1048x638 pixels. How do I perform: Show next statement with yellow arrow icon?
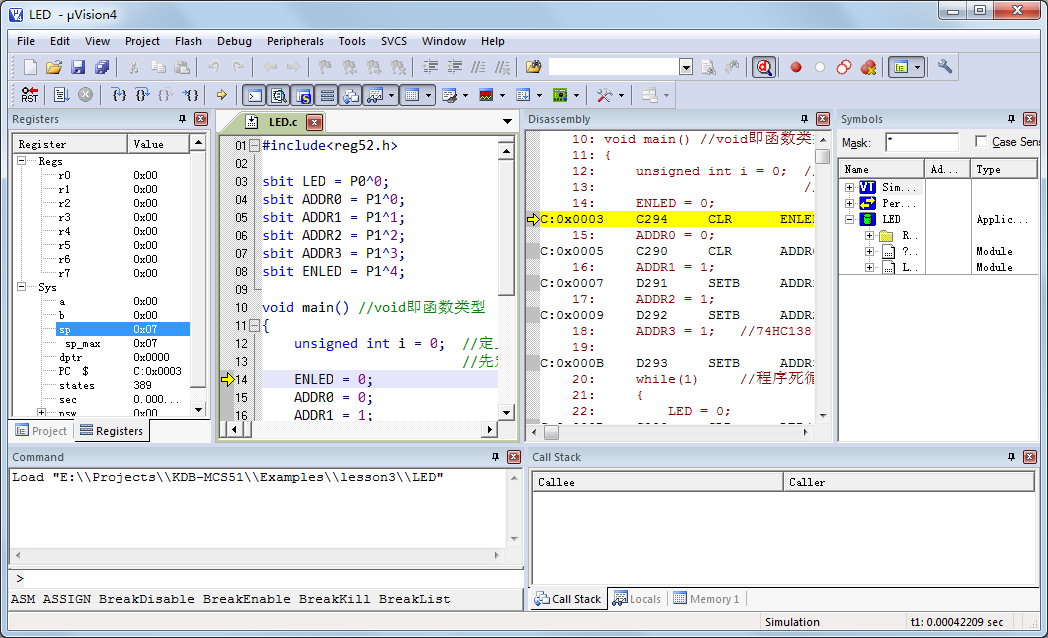tap(221, 94)
